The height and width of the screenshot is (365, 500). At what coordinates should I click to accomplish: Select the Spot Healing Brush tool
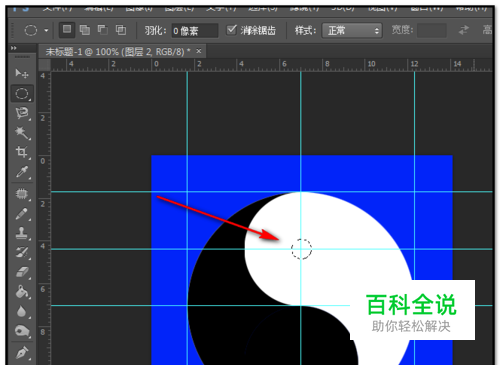(x=22, y=194)
